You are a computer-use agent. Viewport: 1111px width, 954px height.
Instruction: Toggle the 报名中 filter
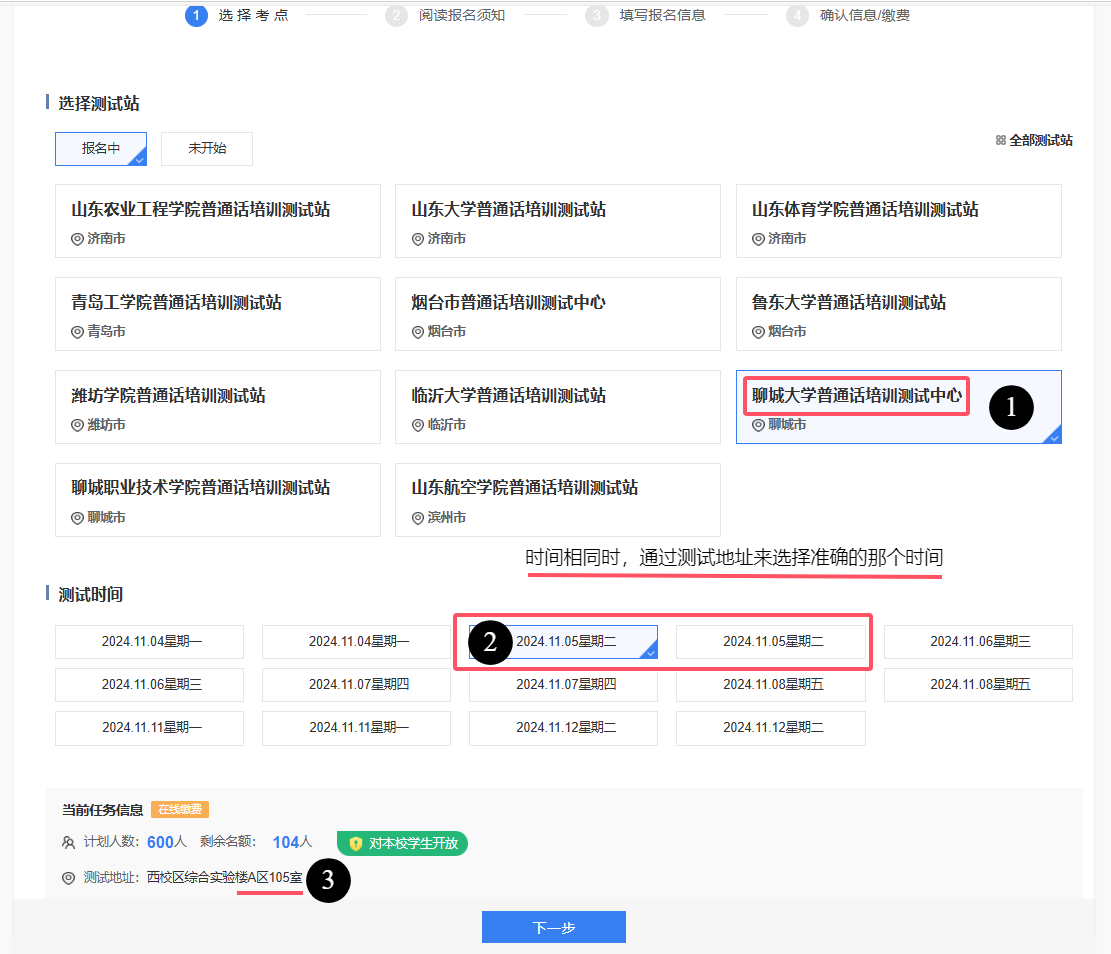coord(101,148)
